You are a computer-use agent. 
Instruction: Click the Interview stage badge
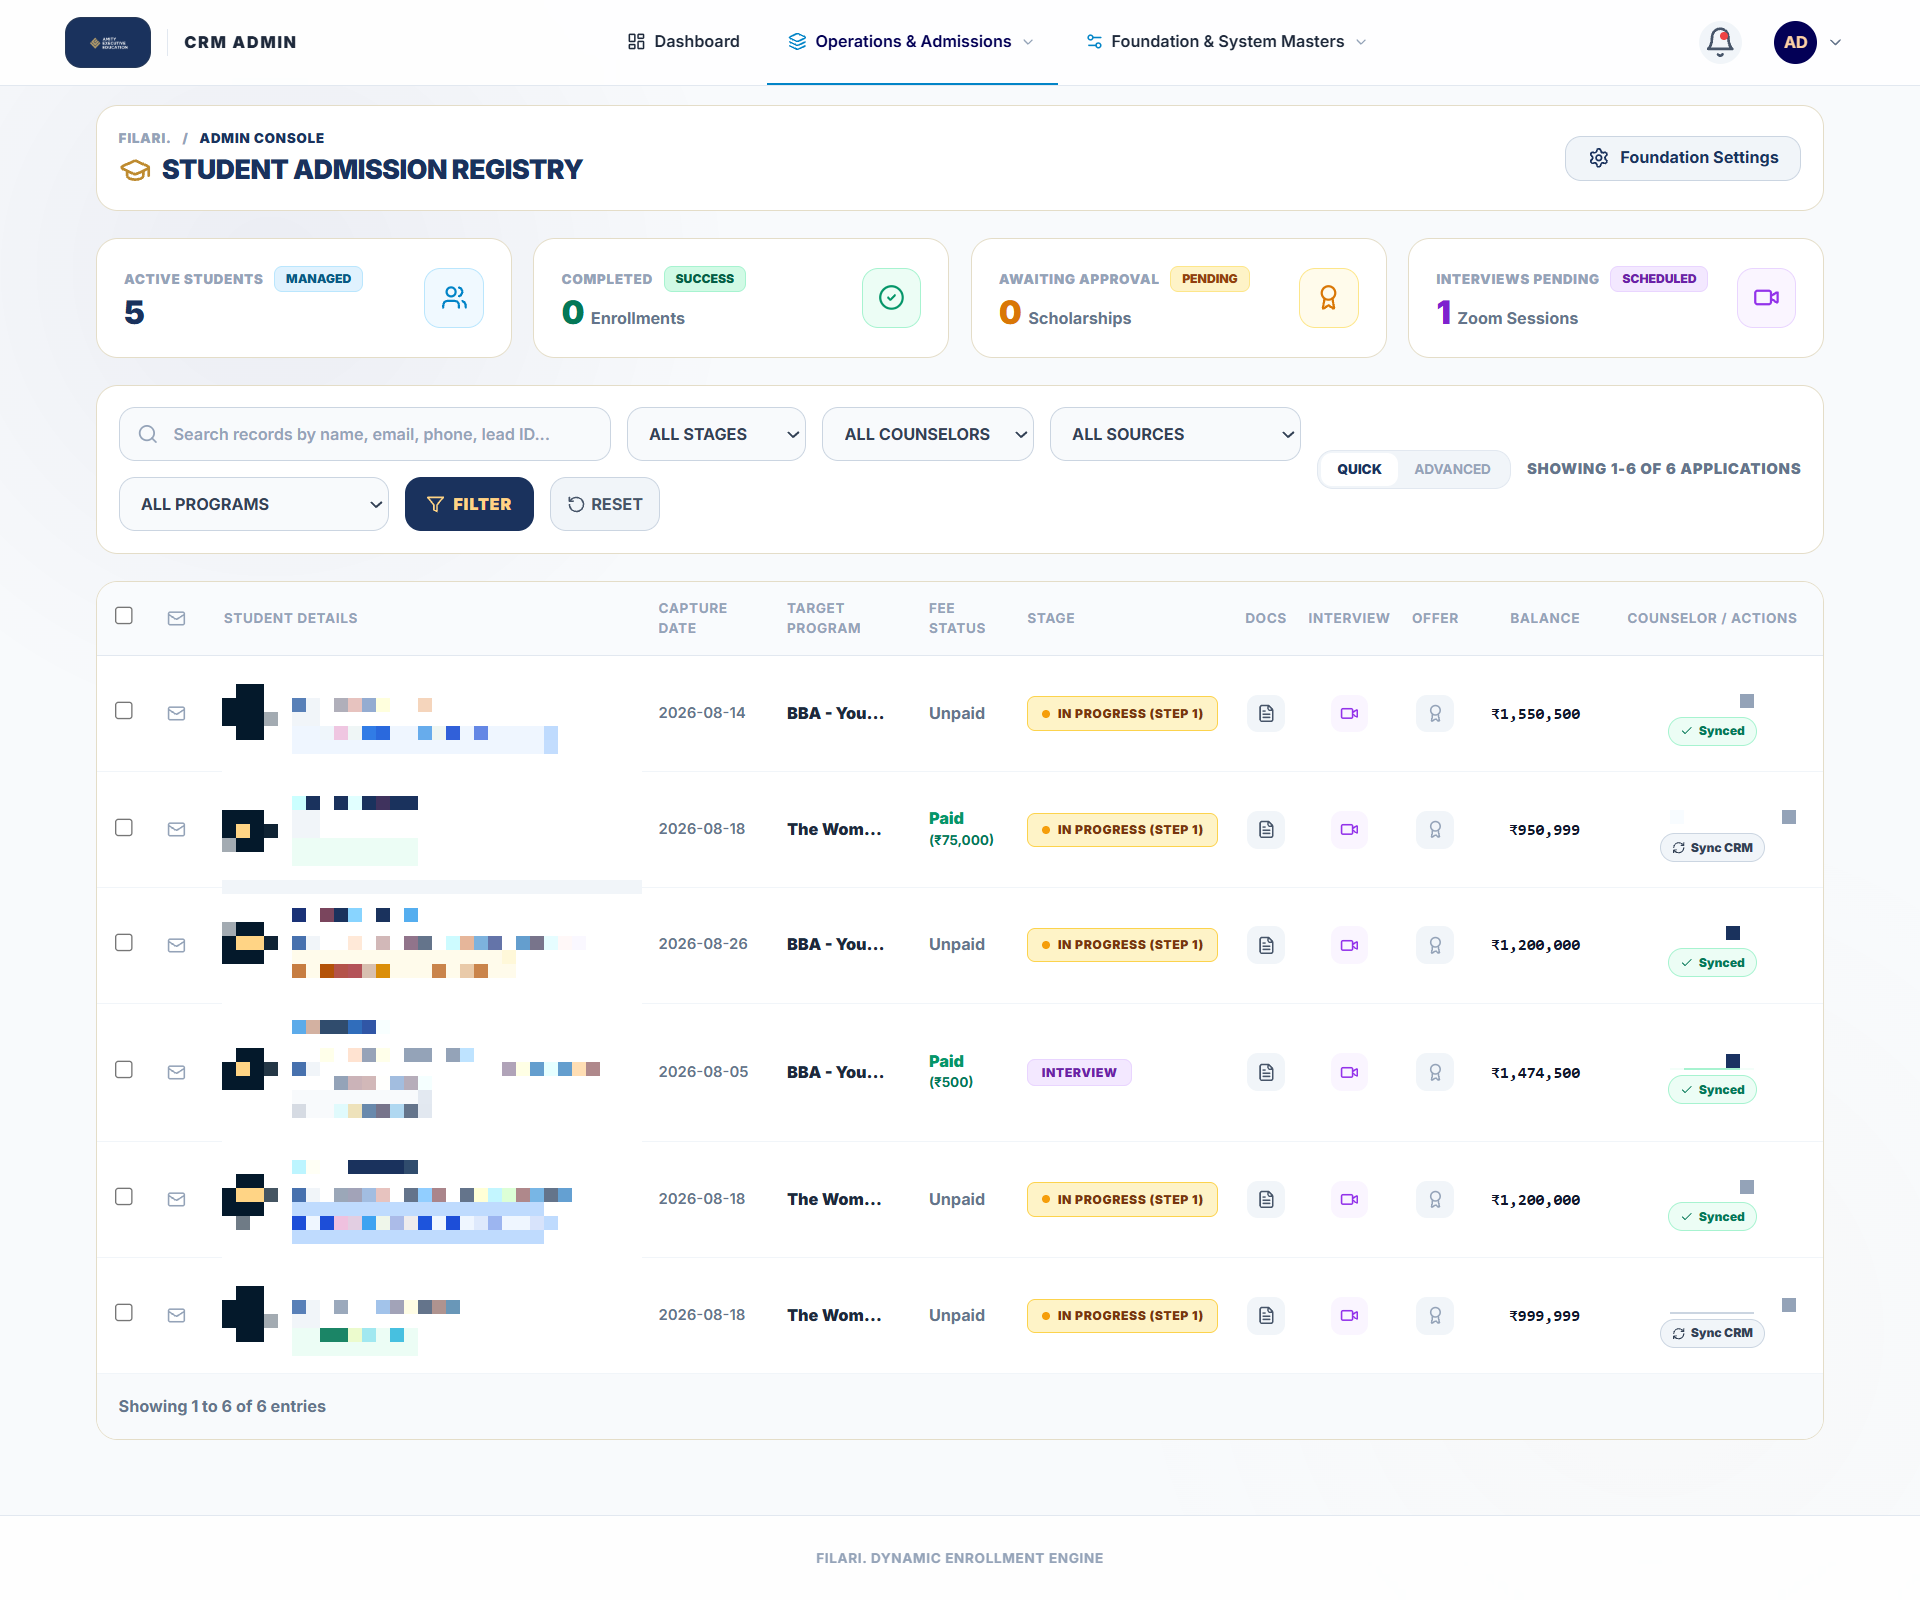(x=1079, y=1072)
